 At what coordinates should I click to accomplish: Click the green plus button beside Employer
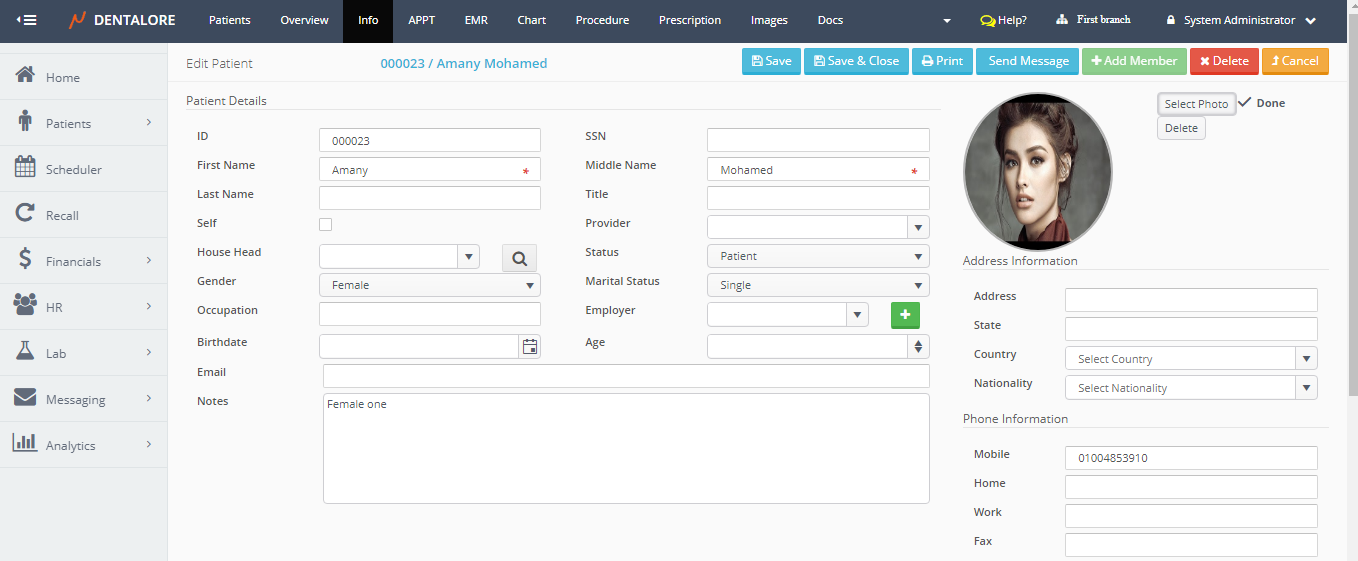[x=905, y=315]
